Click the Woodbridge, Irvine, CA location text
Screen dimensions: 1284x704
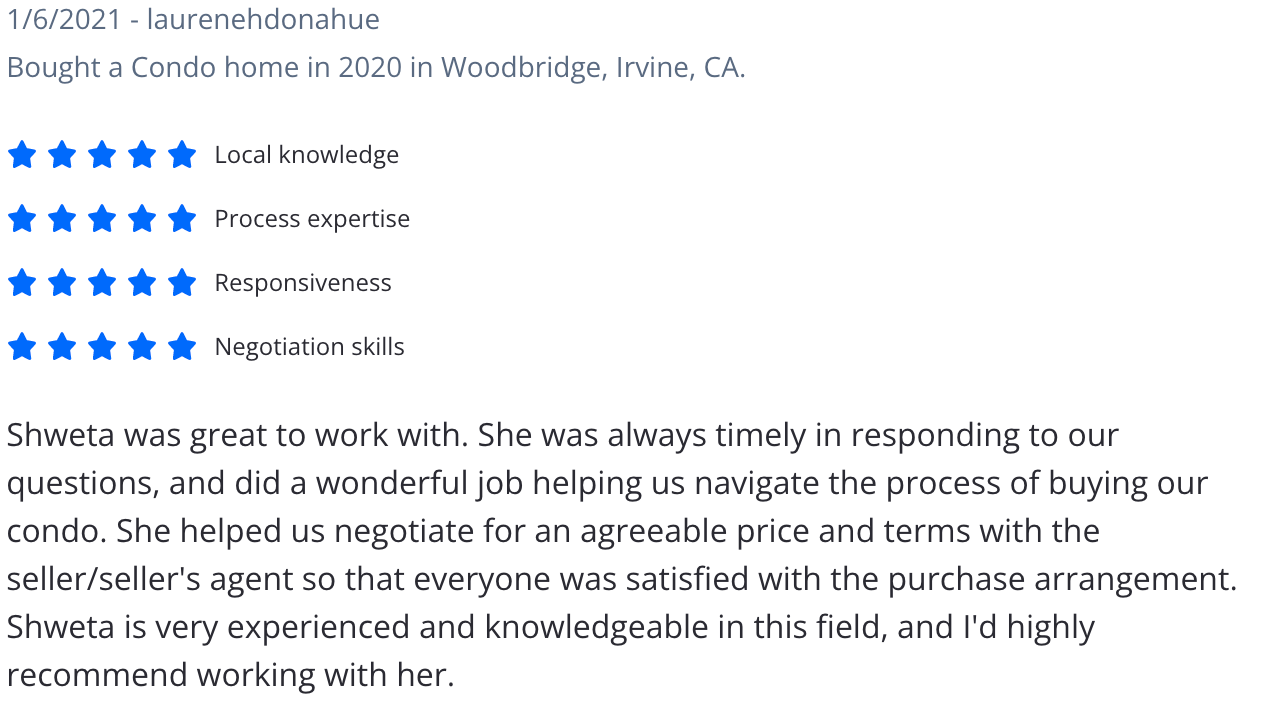[593, 67]
